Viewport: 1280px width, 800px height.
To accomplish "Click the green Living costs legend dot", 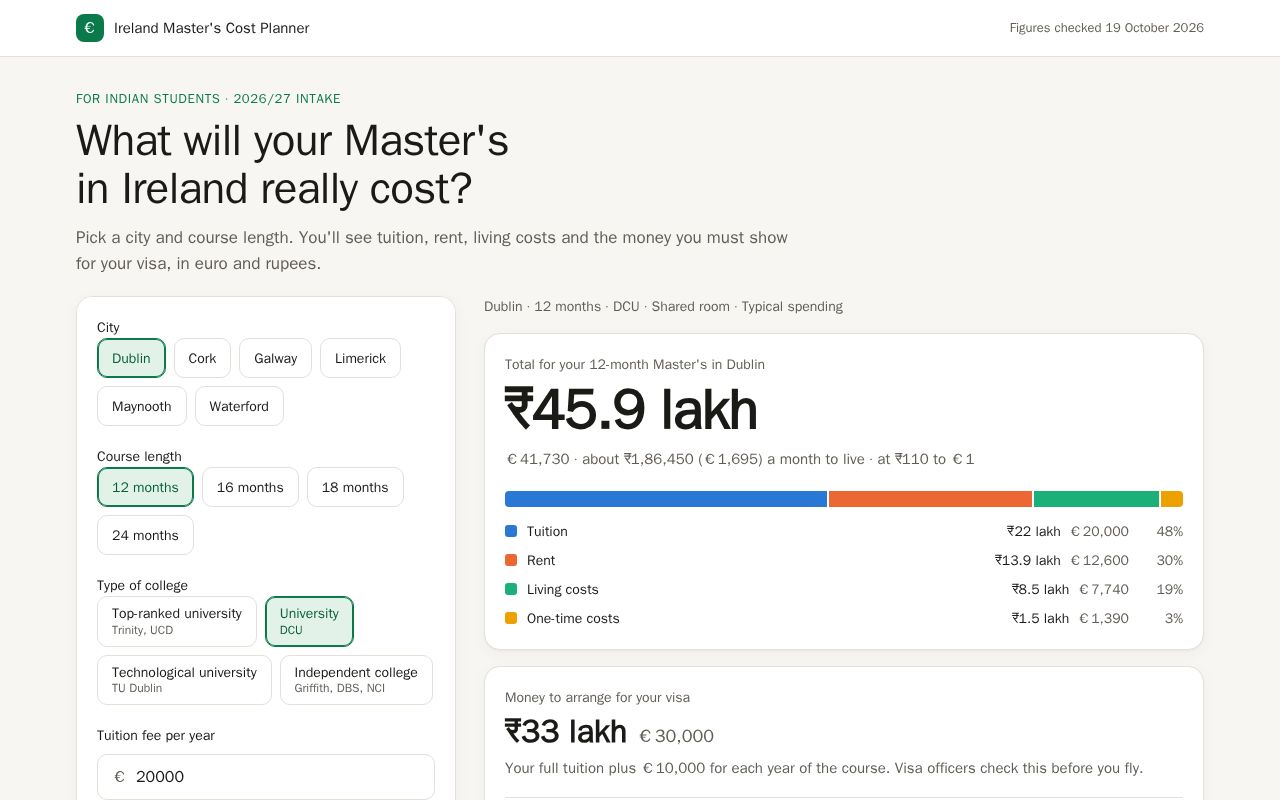I will point(511,589).
